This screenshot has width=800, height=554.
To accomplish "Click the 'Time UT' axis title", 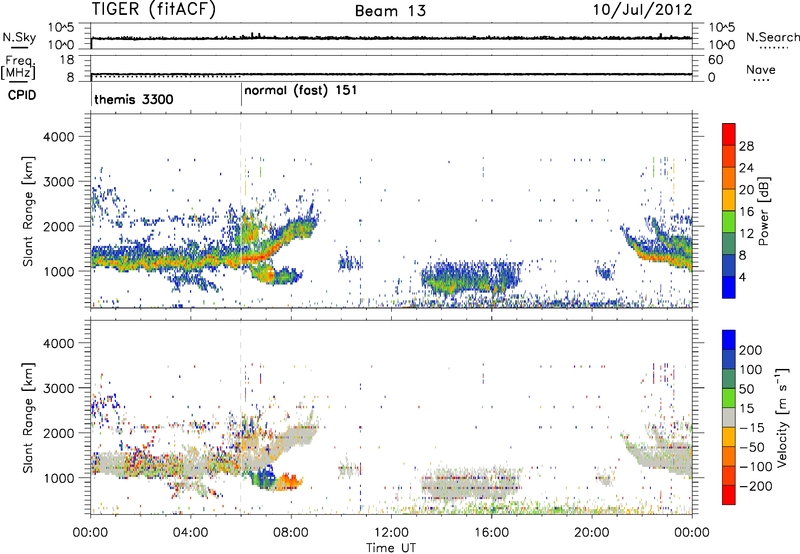I will (x=391, y=548).
